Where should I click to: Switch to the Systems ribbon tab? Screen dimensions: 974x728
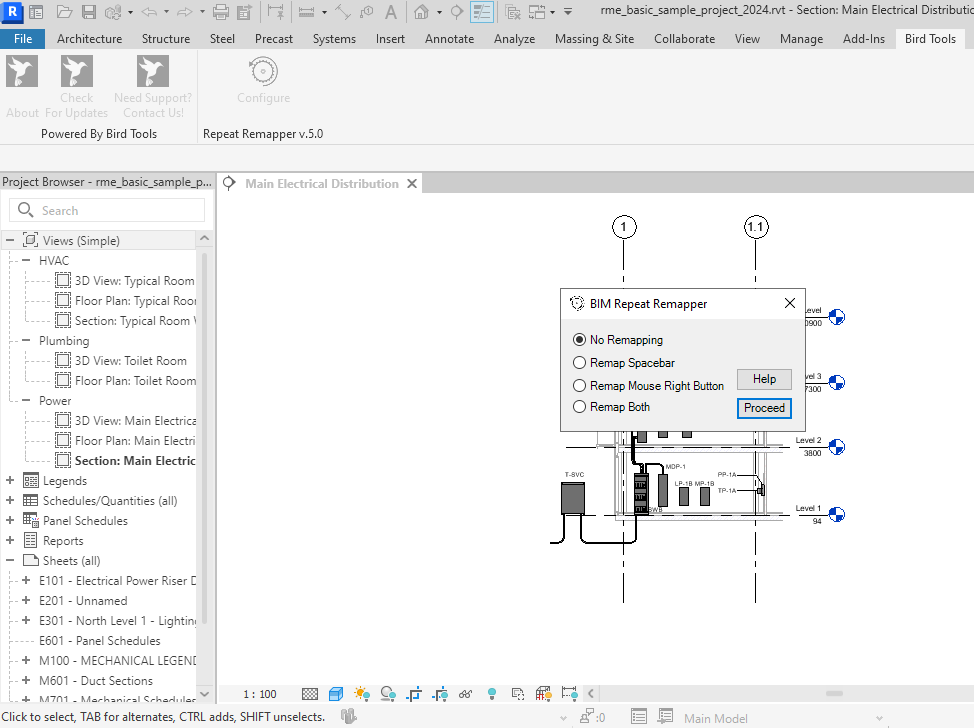tap(333, 39)
